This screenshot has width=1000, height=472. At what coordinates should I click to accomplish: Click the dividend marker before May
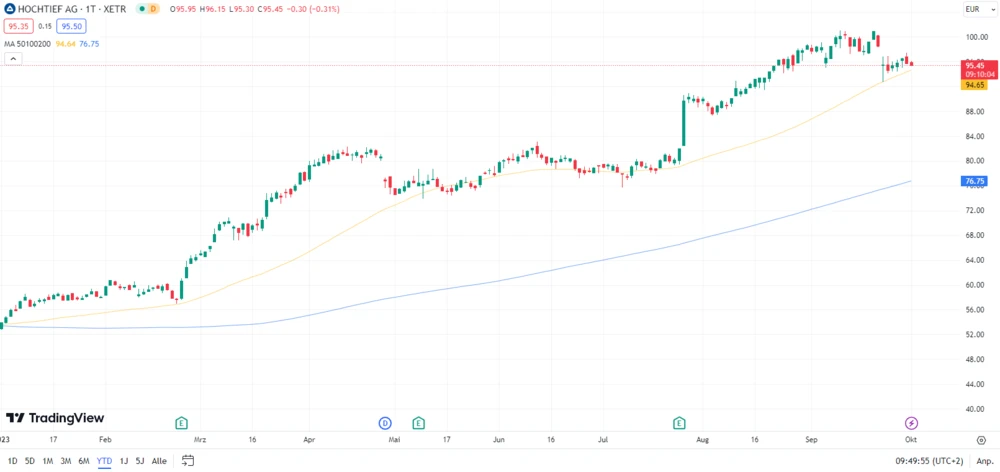pyautogui.click(x=385, y=423)
